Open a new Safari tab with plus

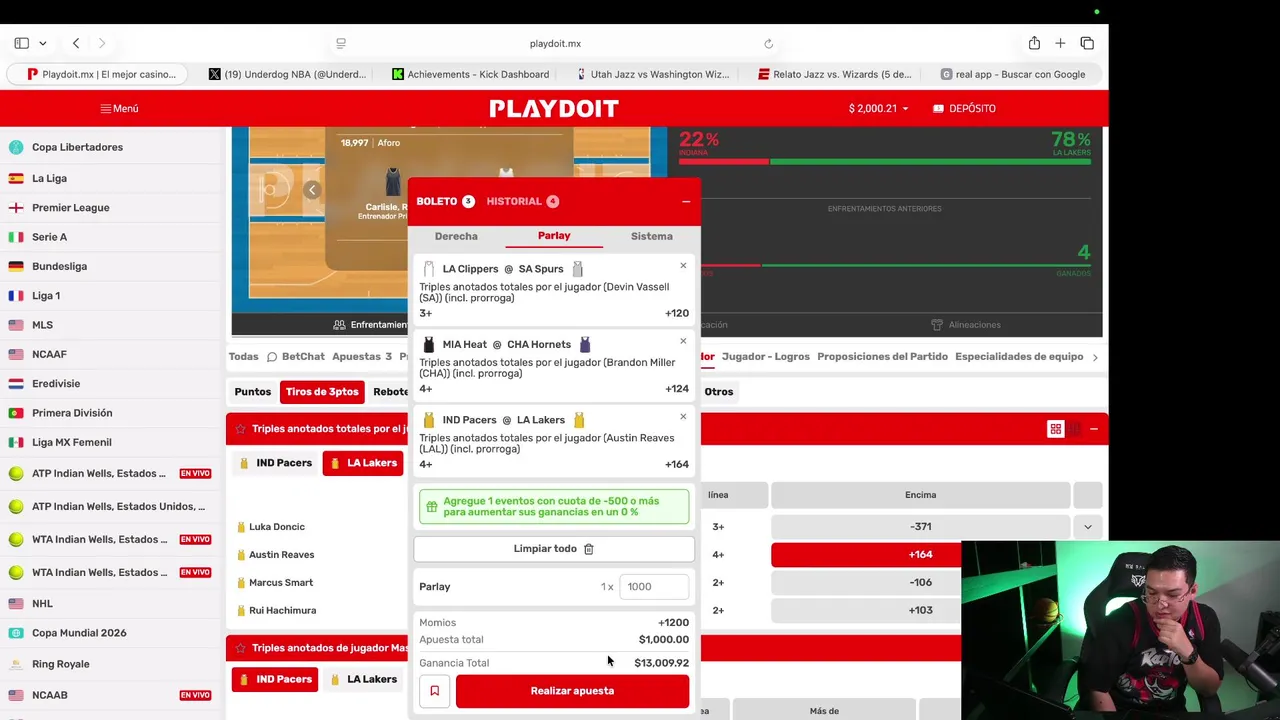coord(1060,43)
